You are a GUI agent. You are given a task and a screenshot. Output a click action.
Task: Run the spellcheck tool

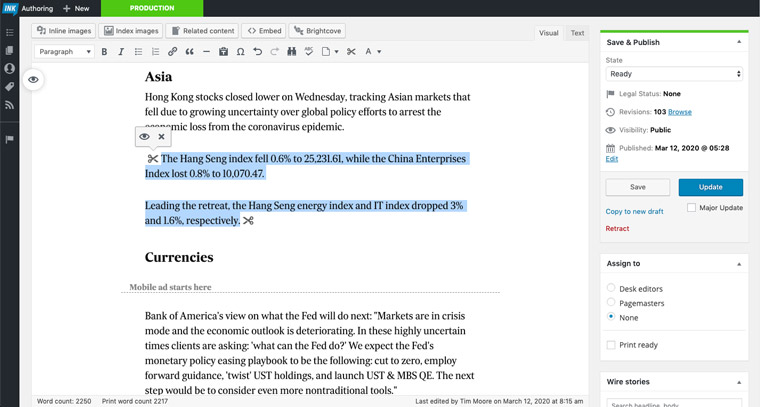309,51
